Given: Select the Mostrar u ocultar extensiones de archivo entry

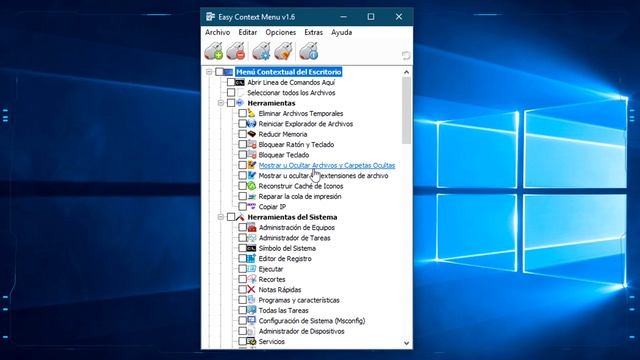Looking at the screenshot, I should point(323,176).
